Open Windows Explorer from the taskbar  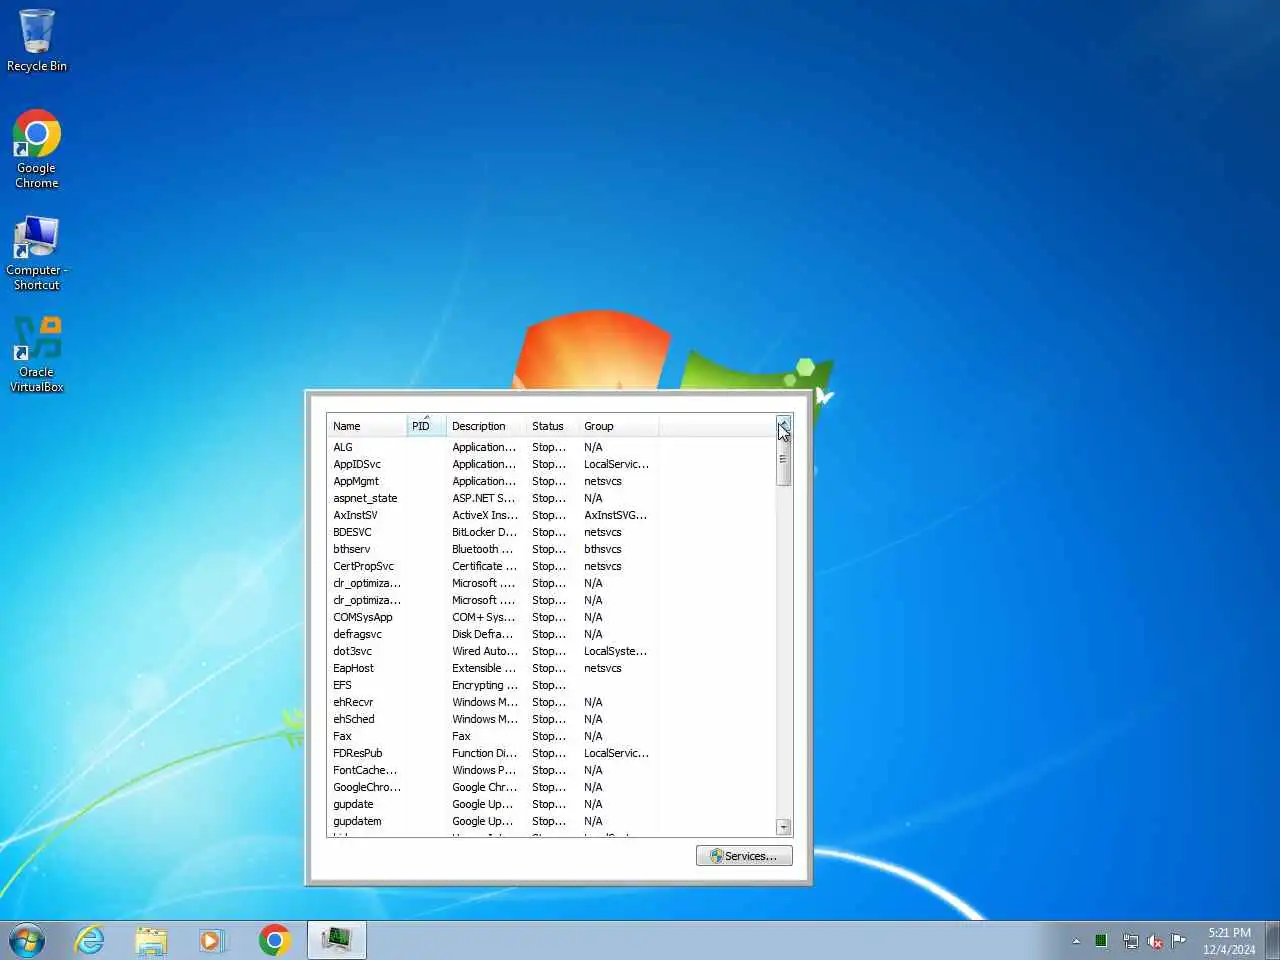coord(151,941)
